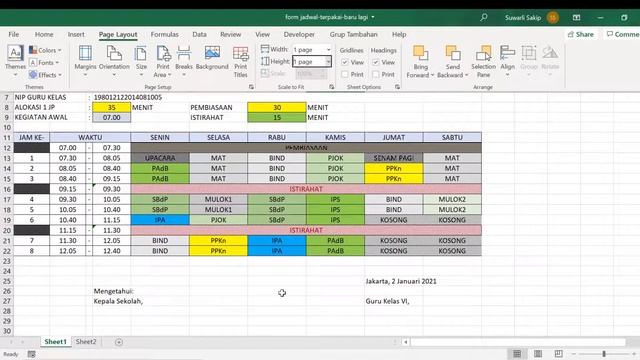Click the zoom in plus button

[x=634, y=354]
